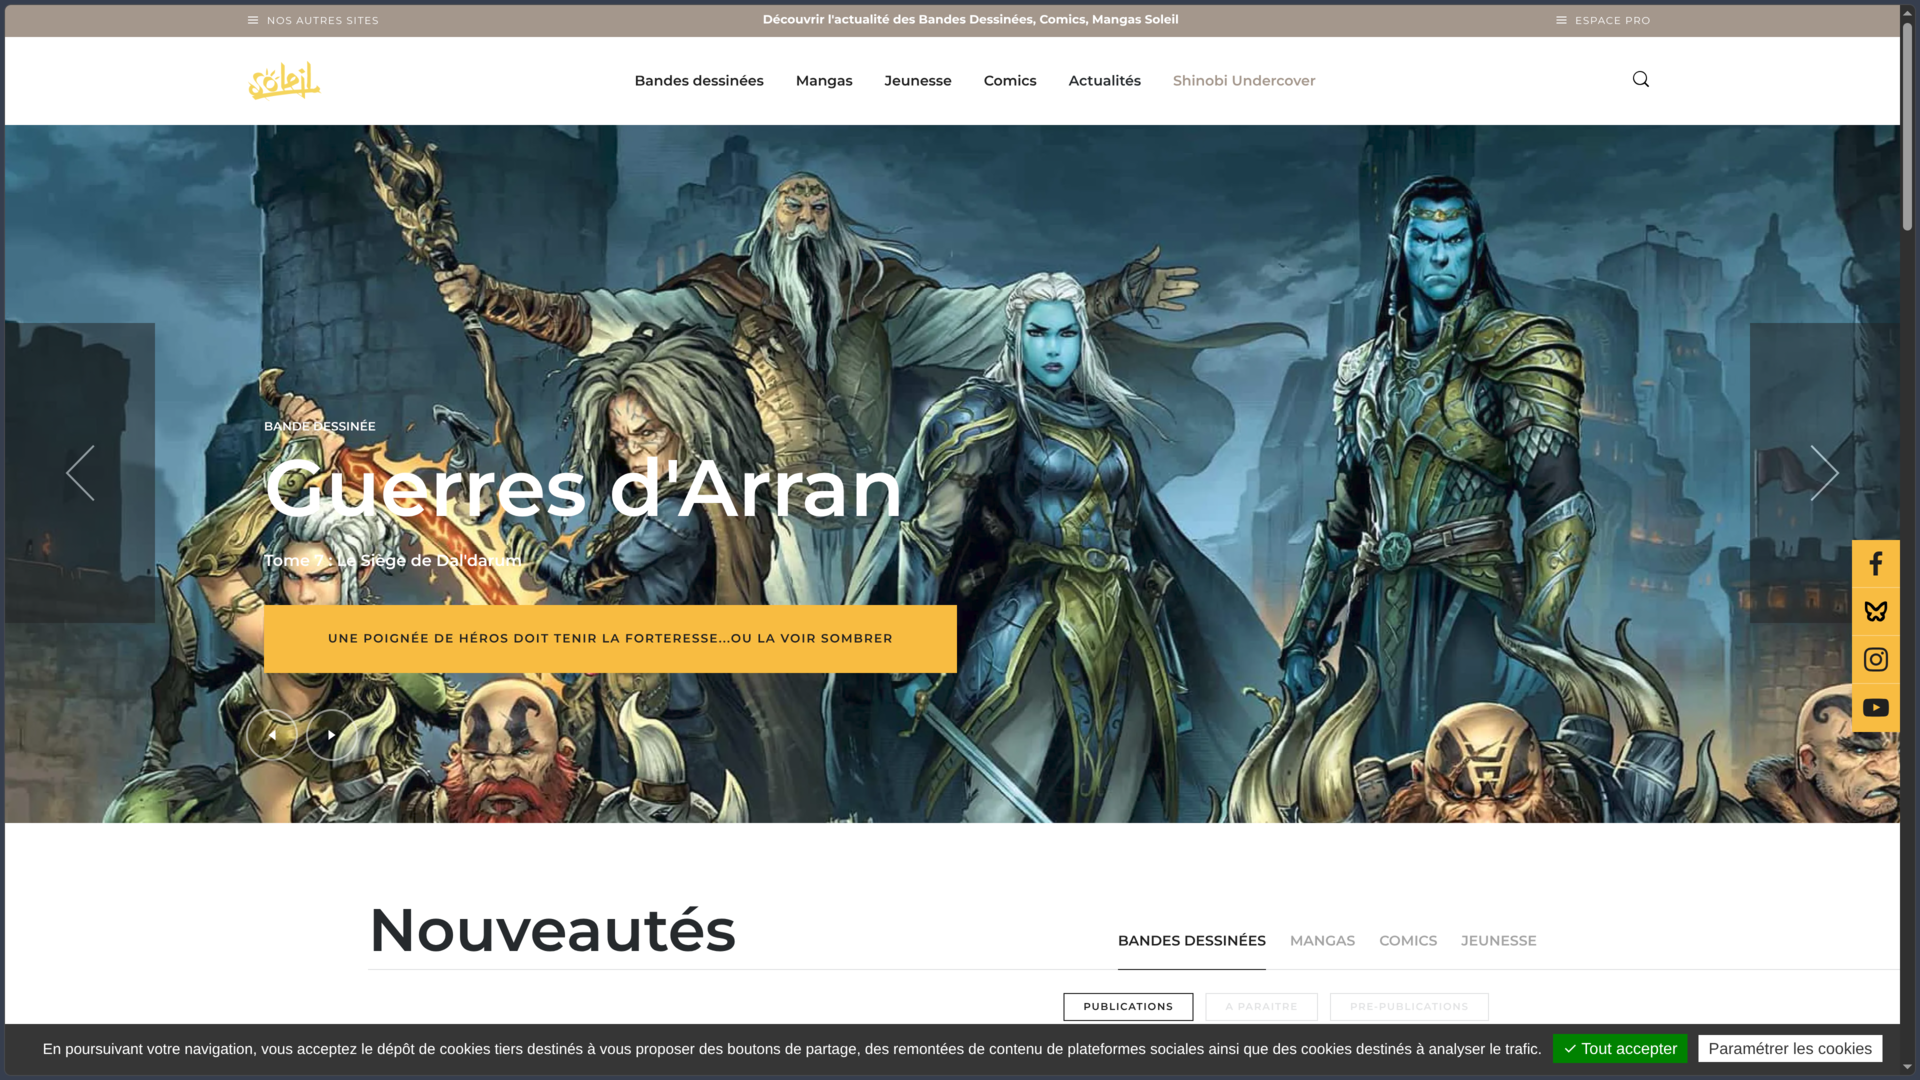Click the Découvrir l'actualité top banner text
This screenshot has width=1920, height=1080.
tap(970, 19)
